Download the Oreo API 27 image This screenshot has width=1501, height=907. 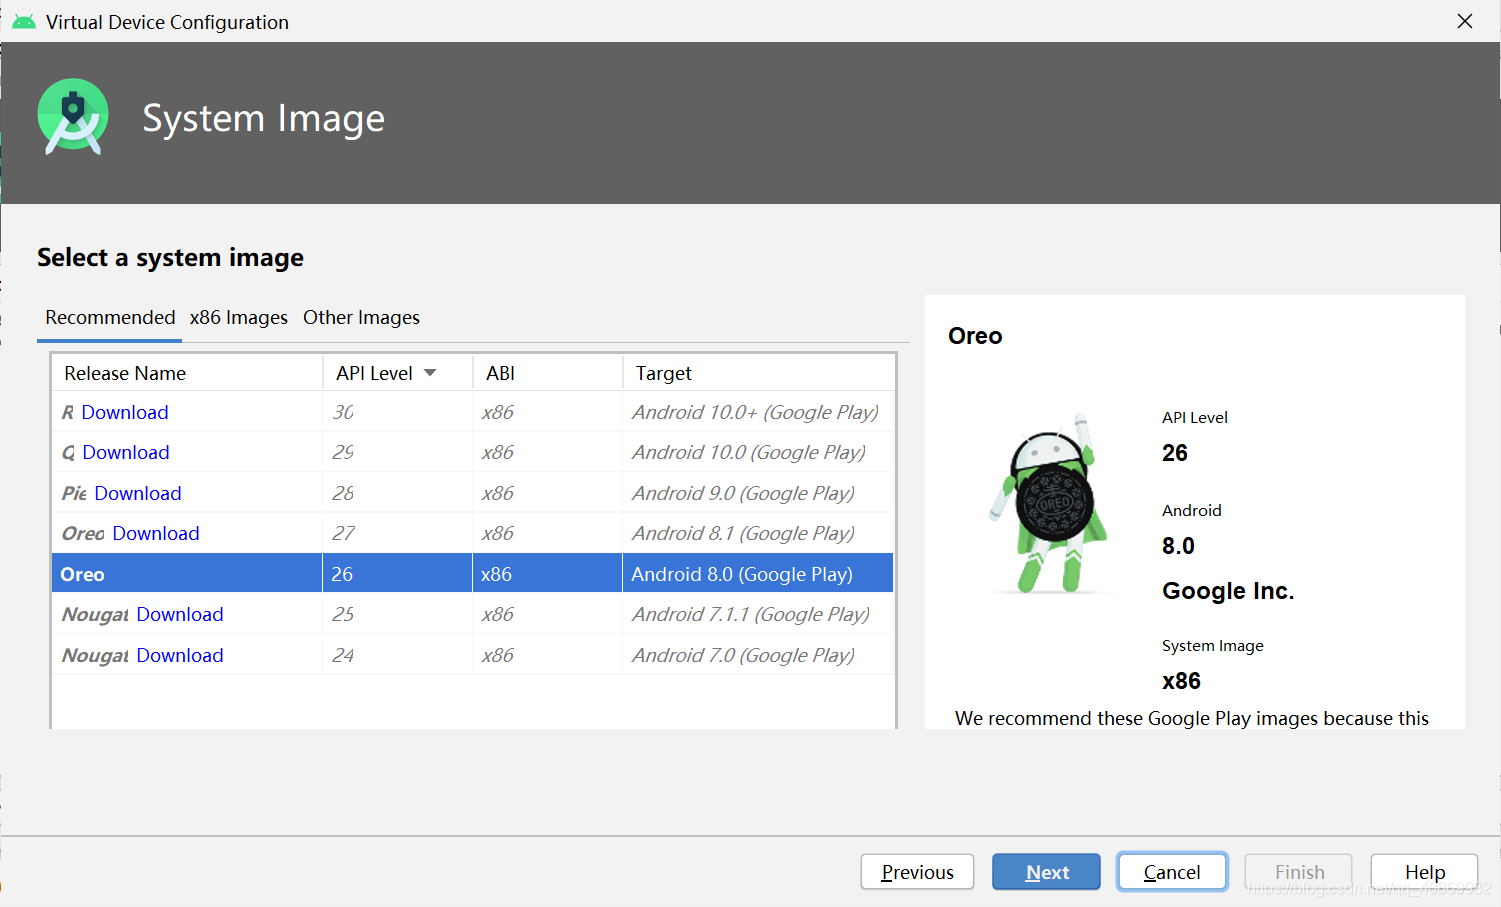(x=156, y=533)
